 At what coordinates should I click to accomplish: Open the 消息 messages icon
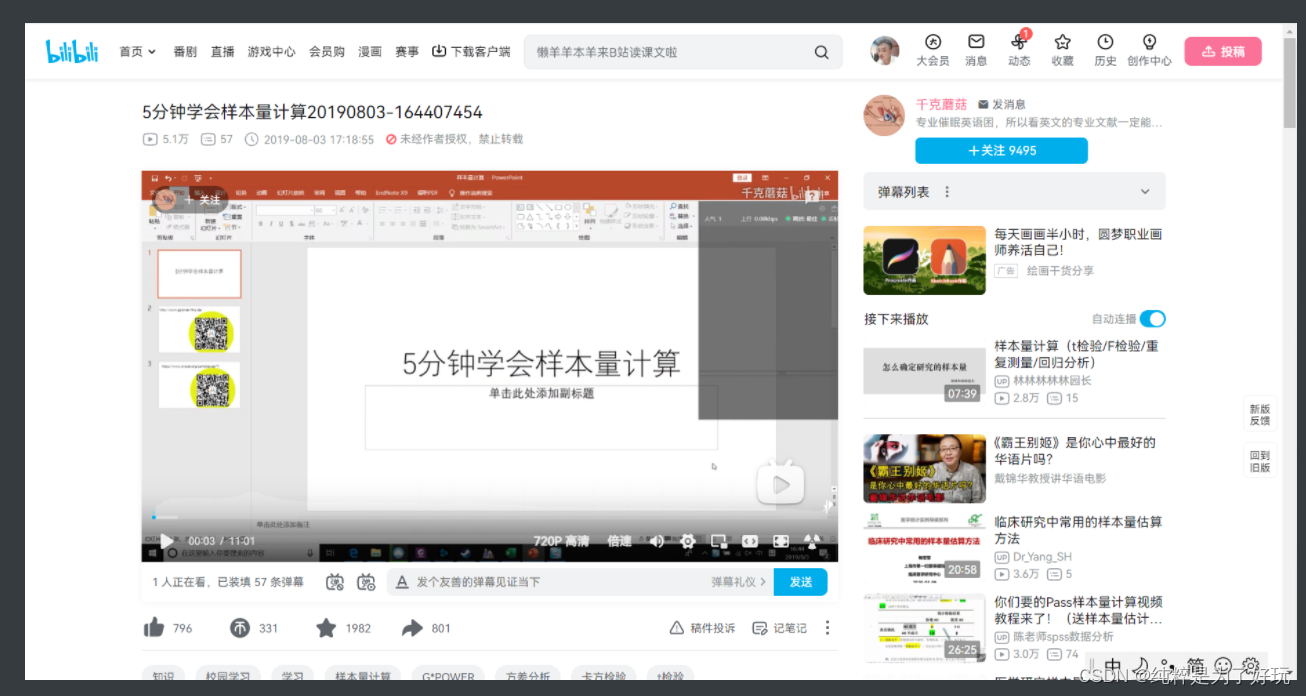click(976, 42)
